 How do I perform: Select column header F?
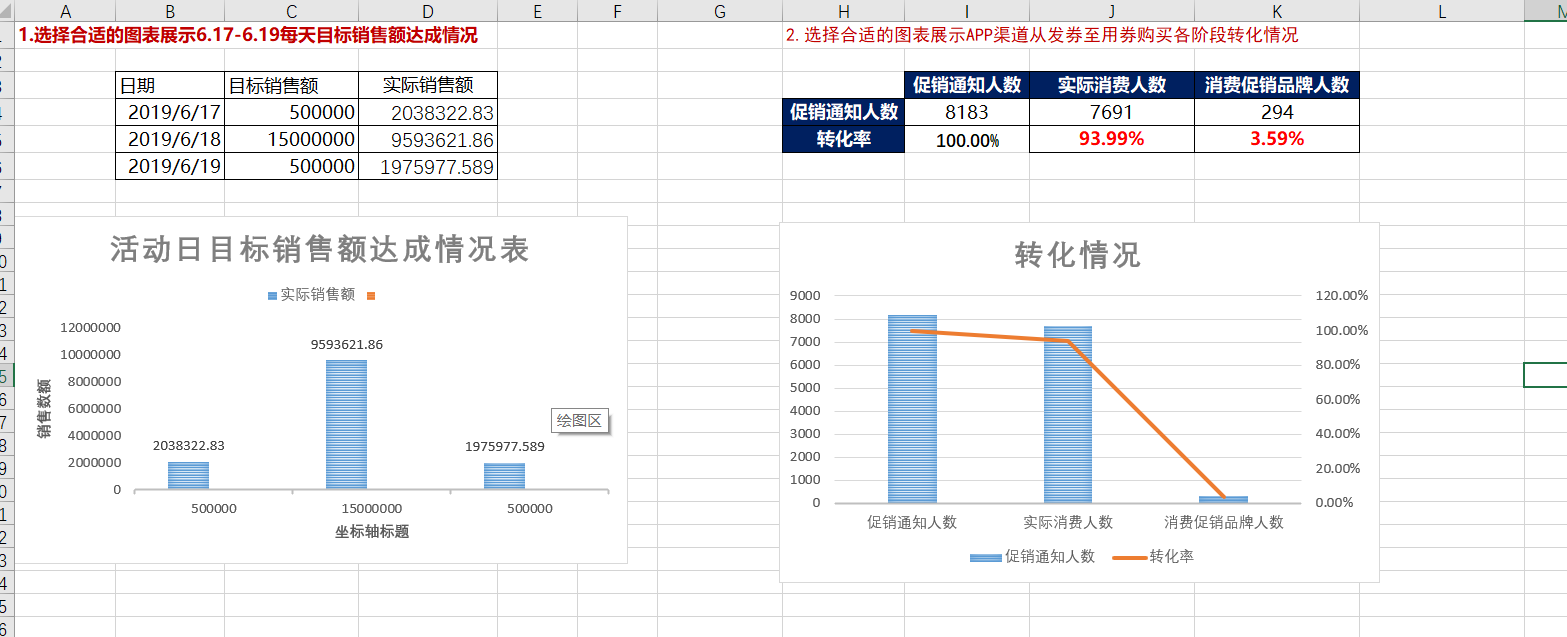click(617, 10)
